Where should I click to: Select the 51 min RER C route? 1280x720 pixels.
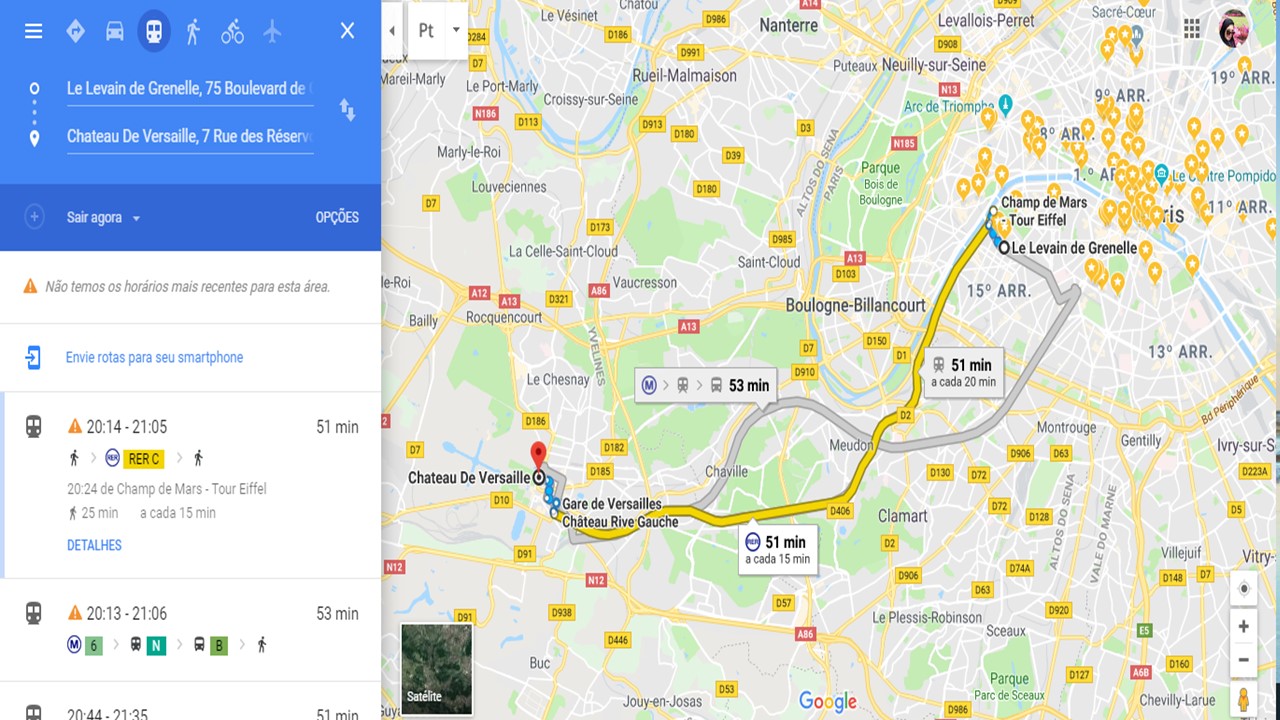190,485
